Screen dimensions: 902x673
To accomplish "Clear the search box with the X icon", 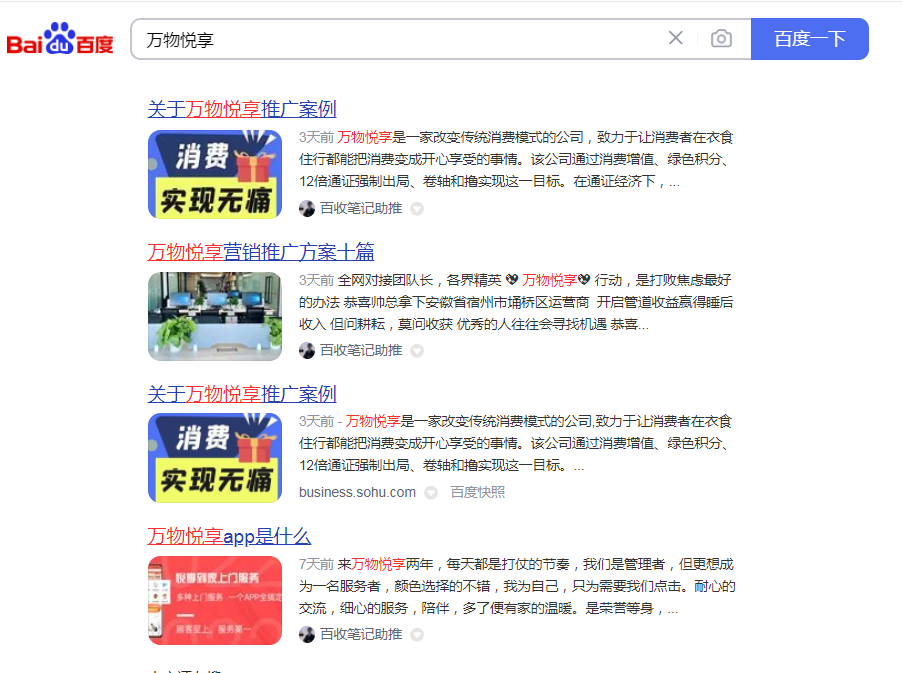I will click(x=676, y=38).
